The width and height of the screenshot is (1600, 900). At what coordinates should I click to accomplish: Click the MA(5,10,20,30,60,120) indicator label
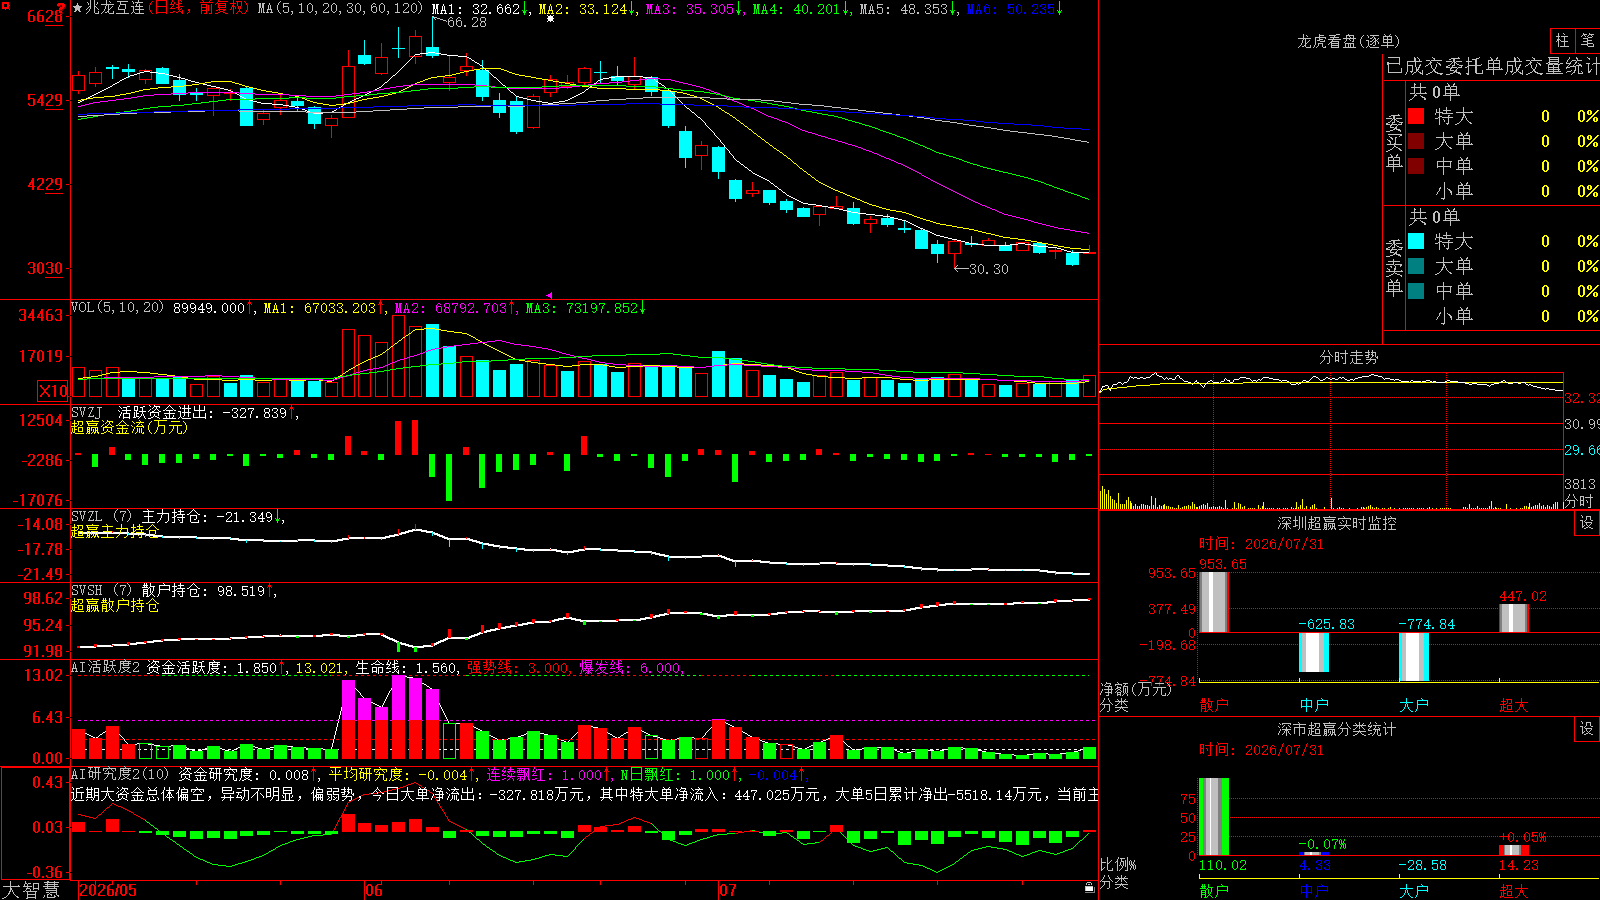click(340, 9)
